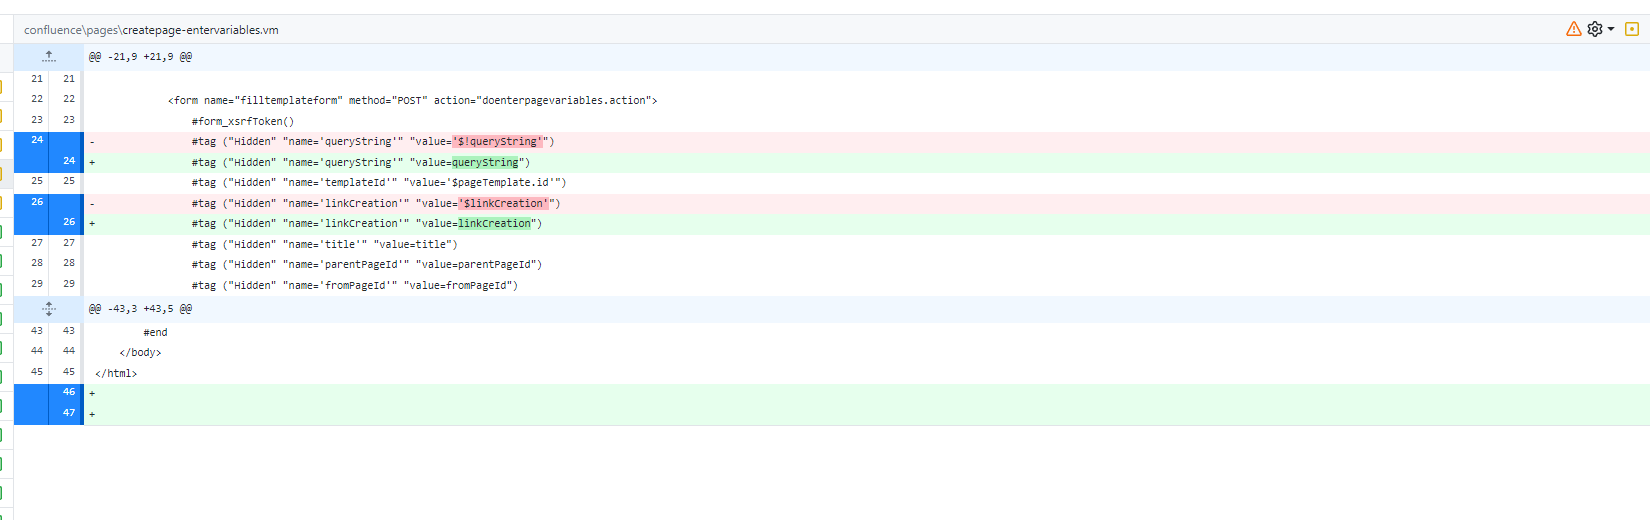Screen dimensions: 1650x520
Task: Click the </body> closing tag line
Action: tap(140, 353)
